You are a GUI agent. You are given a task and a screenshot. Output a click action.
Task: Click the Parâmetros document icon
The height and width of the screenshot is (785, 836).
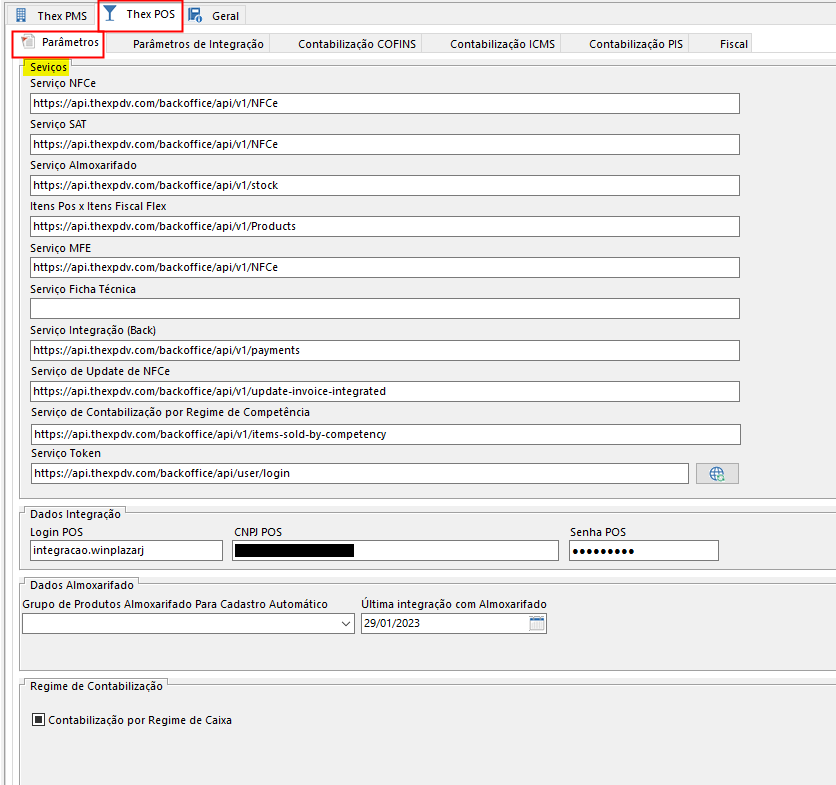click(28, 41)
